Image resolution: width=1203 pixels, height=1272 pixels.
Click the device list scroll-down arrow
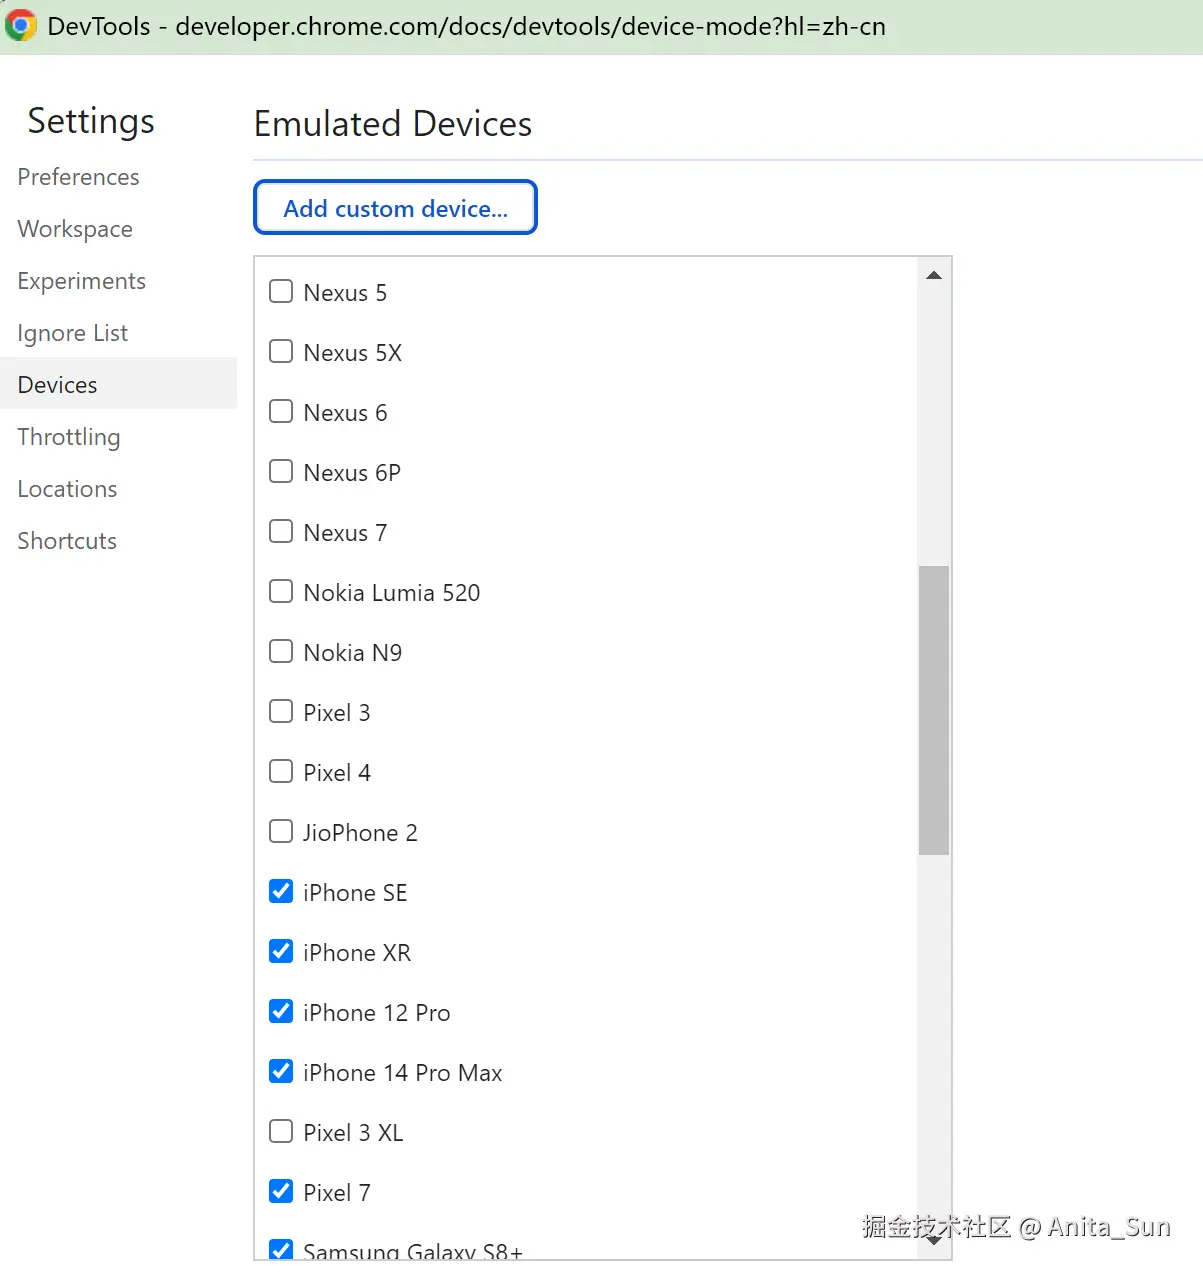[x=934, y=1241]
